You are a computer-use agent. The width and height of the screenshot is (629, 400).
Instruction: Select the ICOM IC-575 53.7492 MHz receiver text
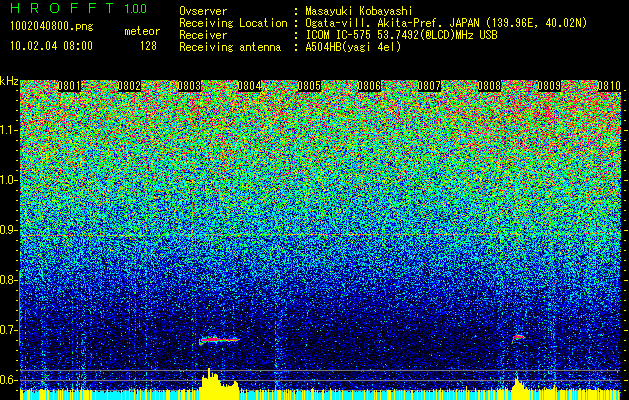[401, 35]
